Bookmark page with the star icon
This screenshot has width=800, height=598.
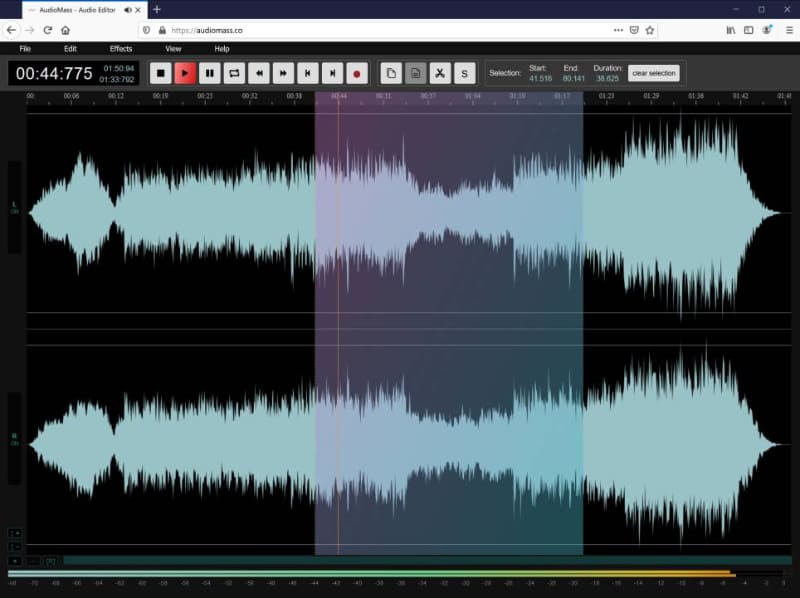click(649, 30)
